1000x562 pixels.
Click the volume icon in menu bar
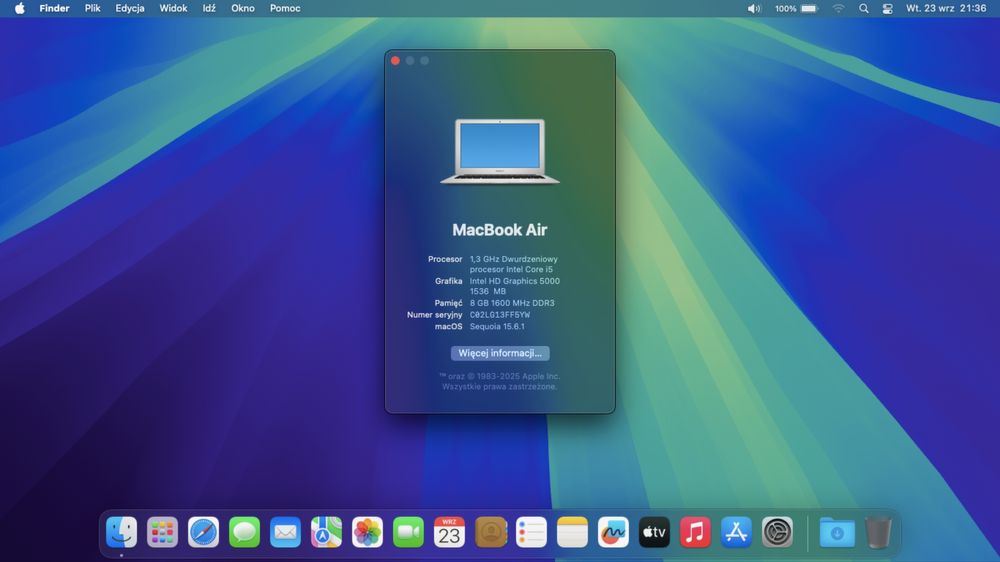[x=754, y=8]
